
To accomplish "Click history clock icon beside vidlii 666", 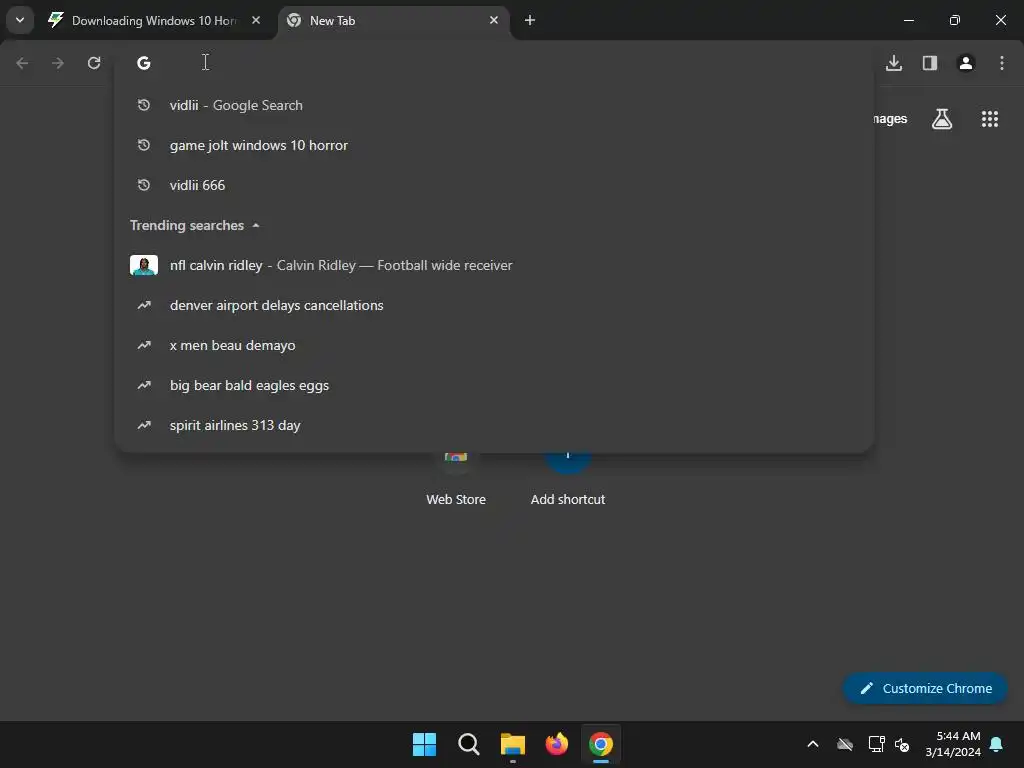I will coord(144,185).
